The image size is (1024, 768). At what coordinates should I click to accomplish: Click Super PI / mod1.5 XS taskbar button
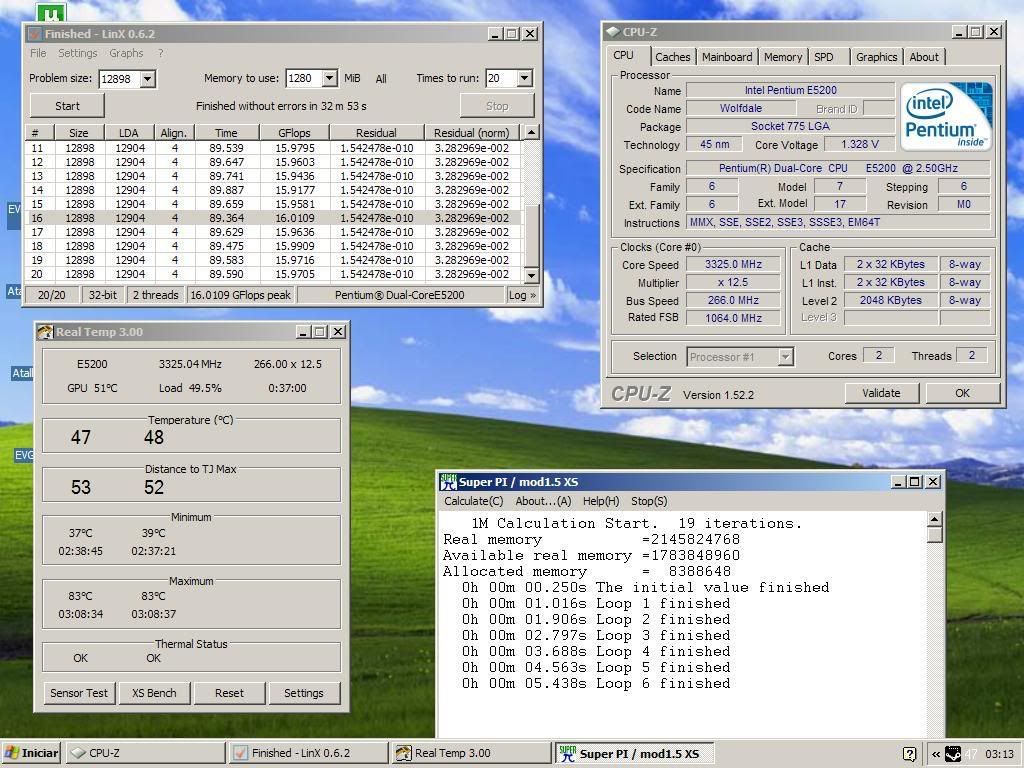point(633,753)
